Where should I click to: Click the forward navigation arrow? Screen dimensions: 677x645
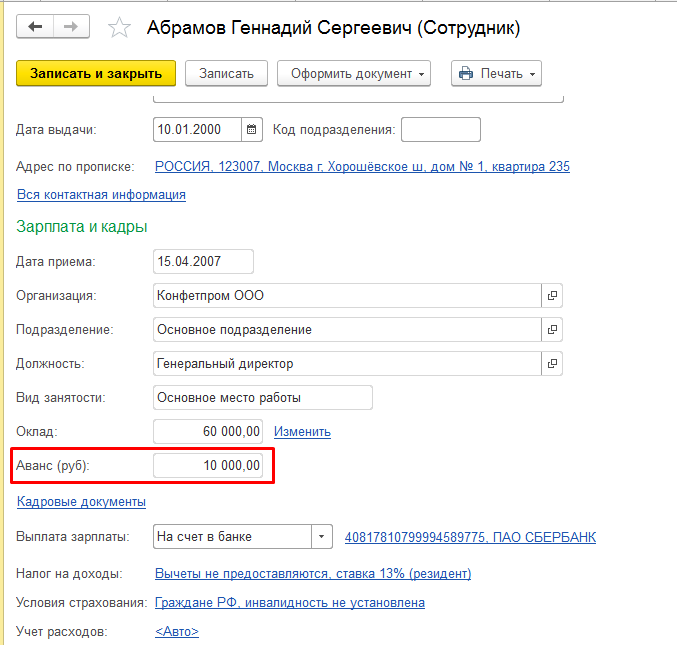(71, 27)
